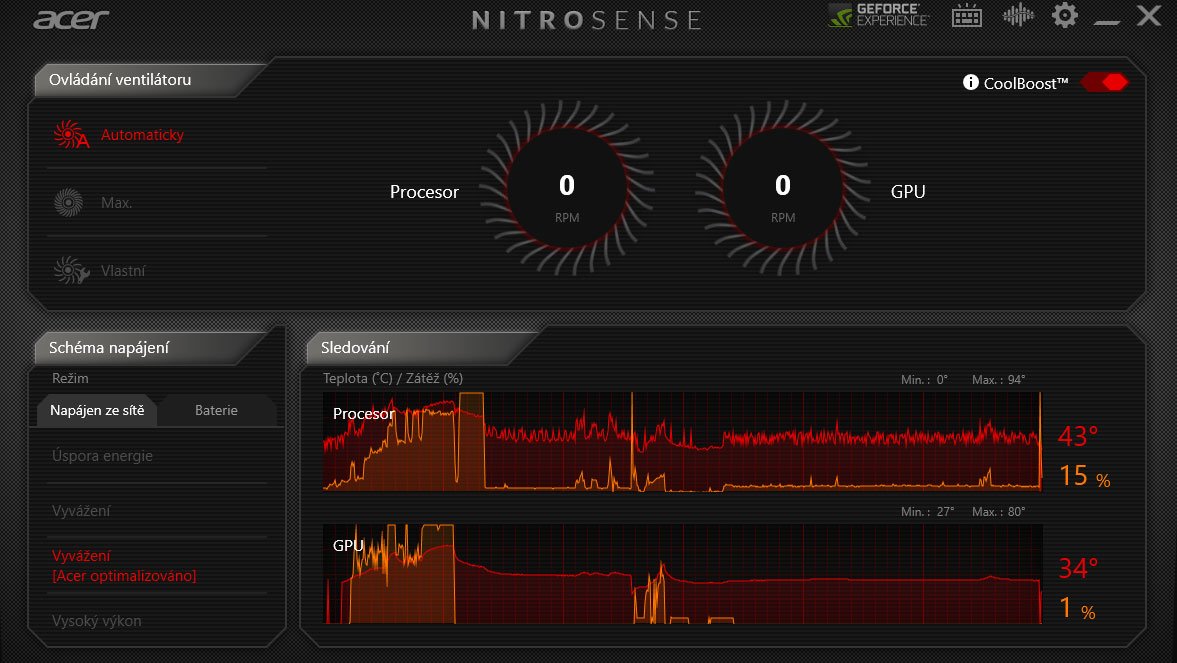The width and height of the screenshot is (1177, 663).
Task: Click the Ovládání ventilátoru panel header
Action: tap(120, 80)
